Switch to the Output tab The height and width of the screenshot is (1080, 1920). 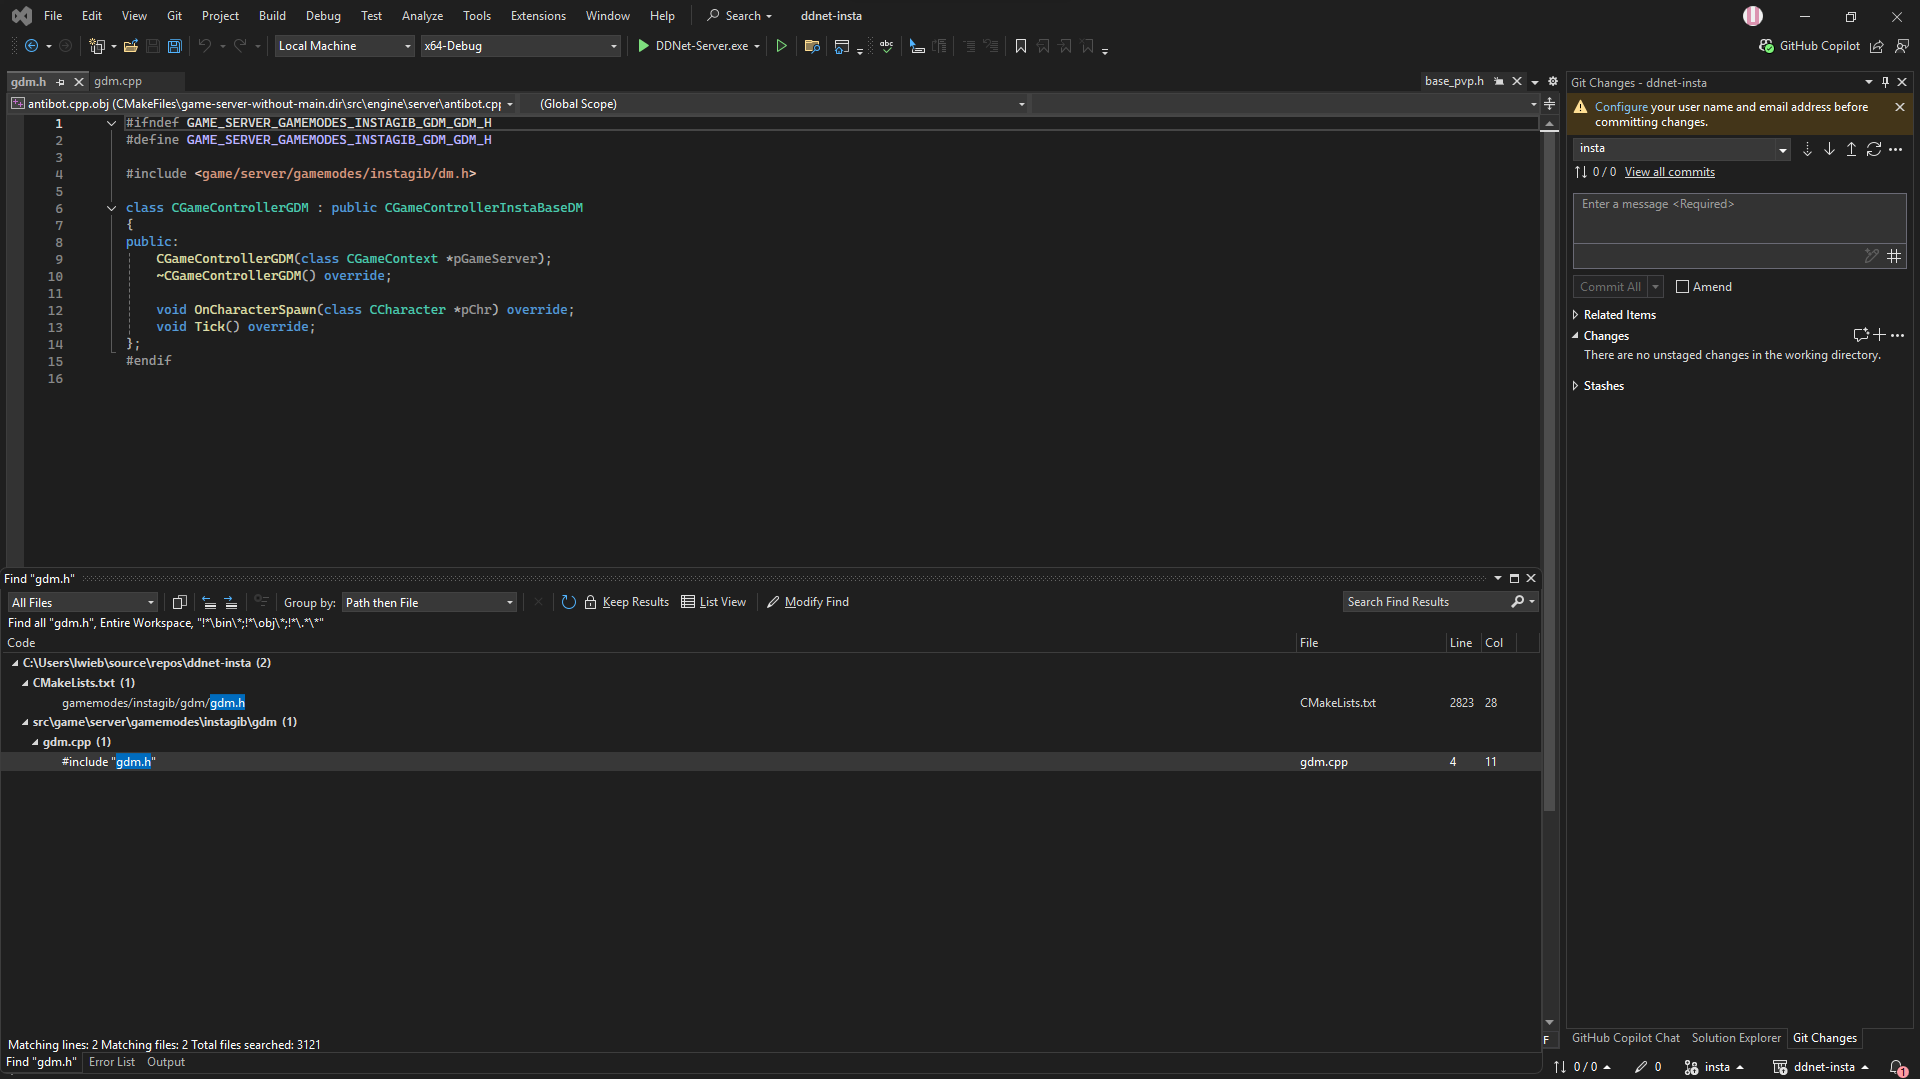(x=166, y=1062)
